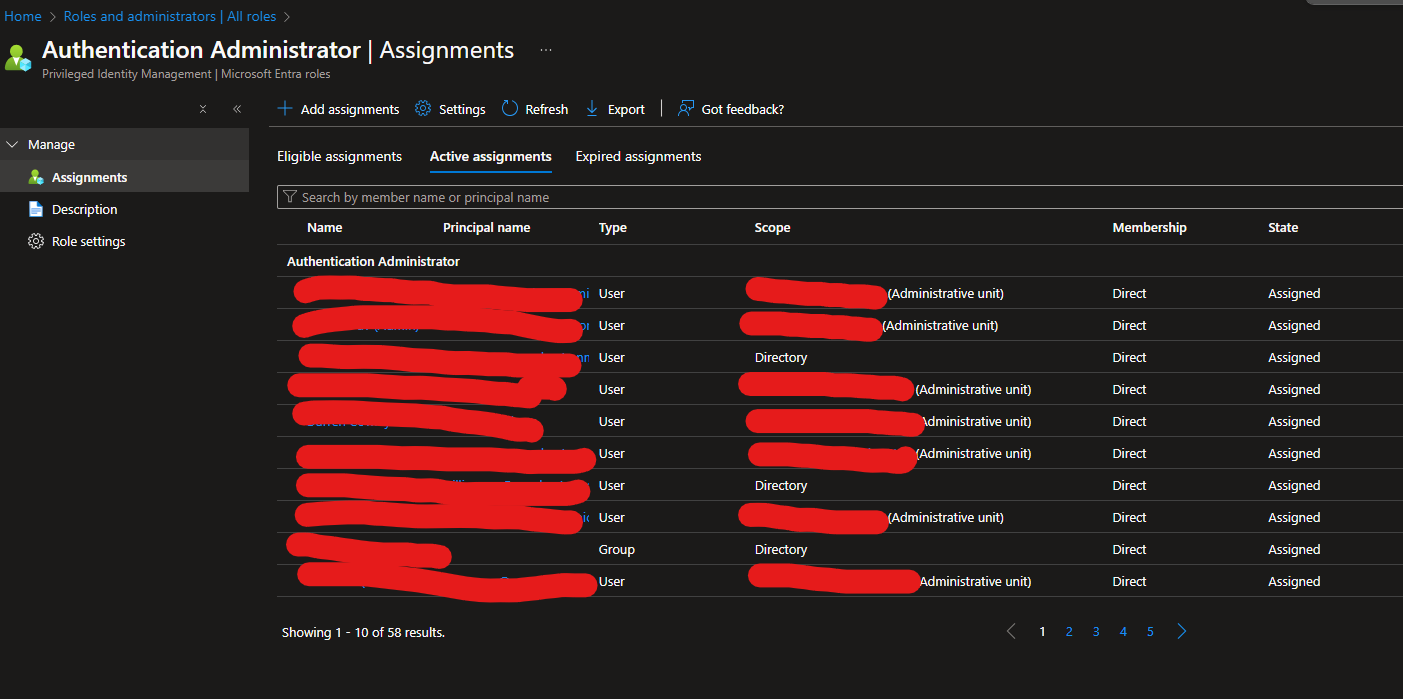Select current results page 1

coord(1042,631)
